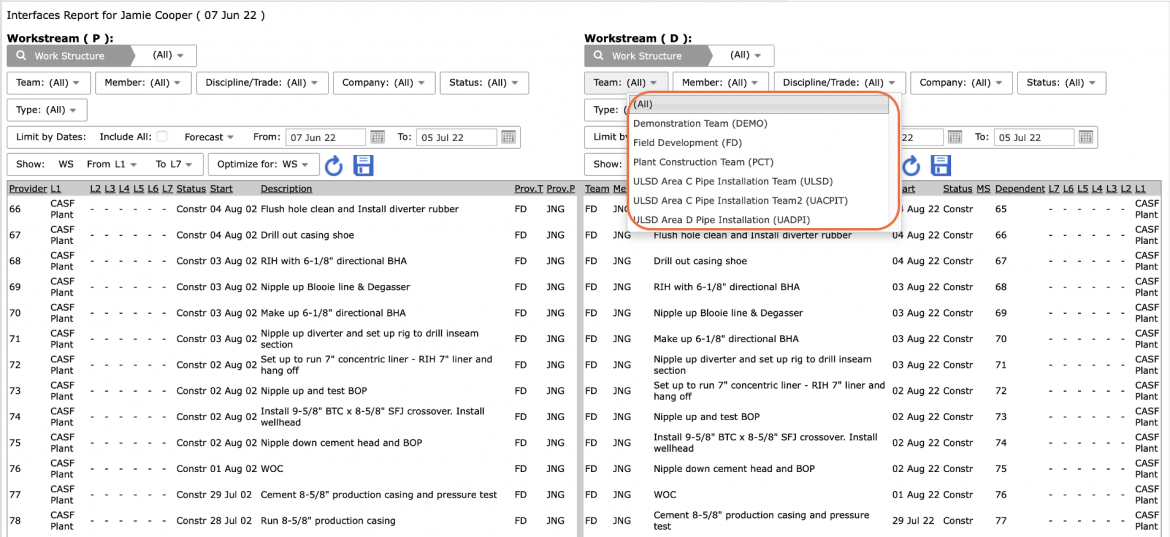The height and width of the screenshot is (537, 1170).
Task: Open calendar picker beside From 07 Jun 22
Action: tap(377, 137)
